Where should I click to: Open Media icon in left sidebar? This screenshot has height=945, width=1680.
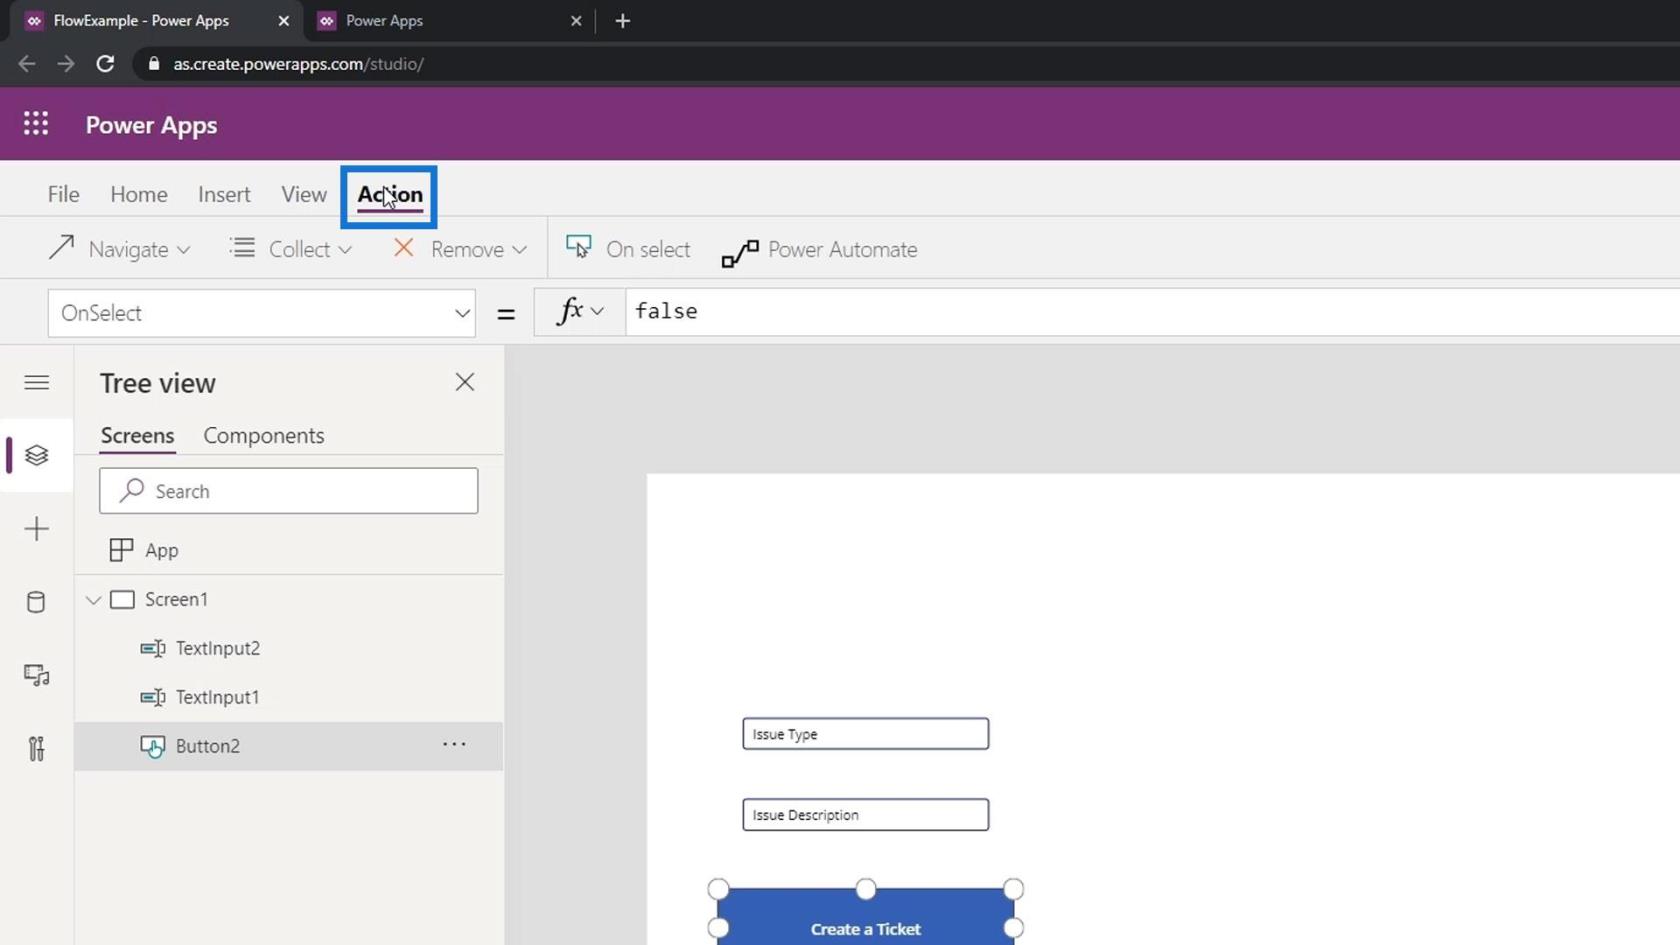(x=37, y=675)
